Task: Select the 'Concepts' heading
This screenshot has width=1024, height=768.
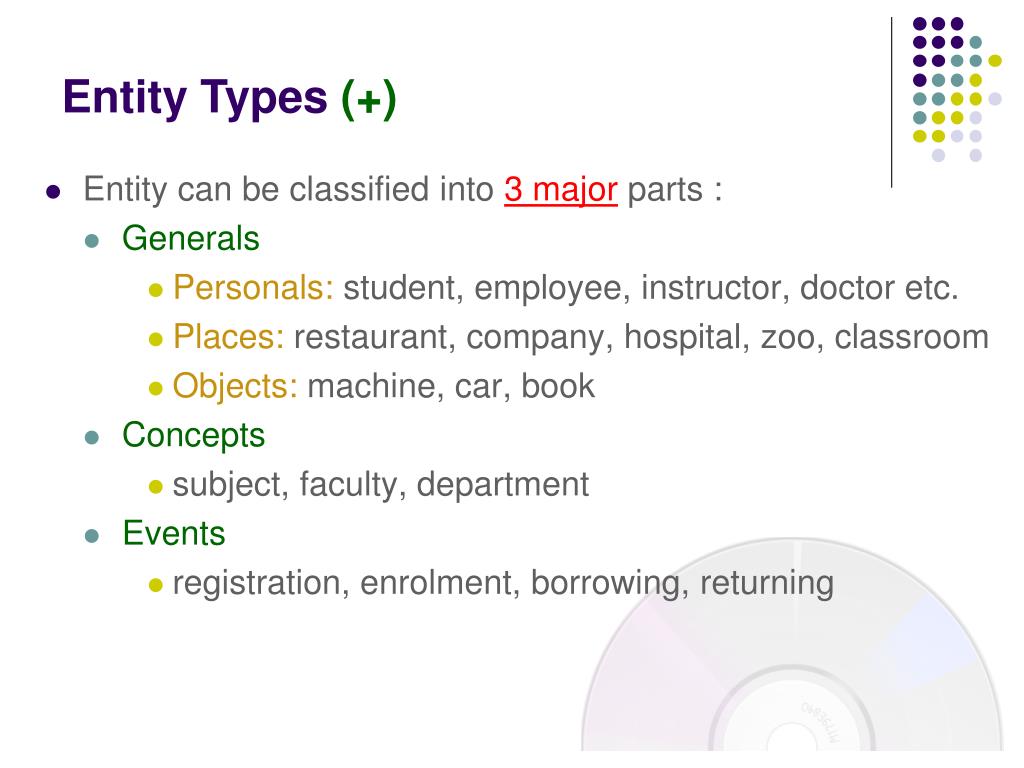Action: [193, 436]
